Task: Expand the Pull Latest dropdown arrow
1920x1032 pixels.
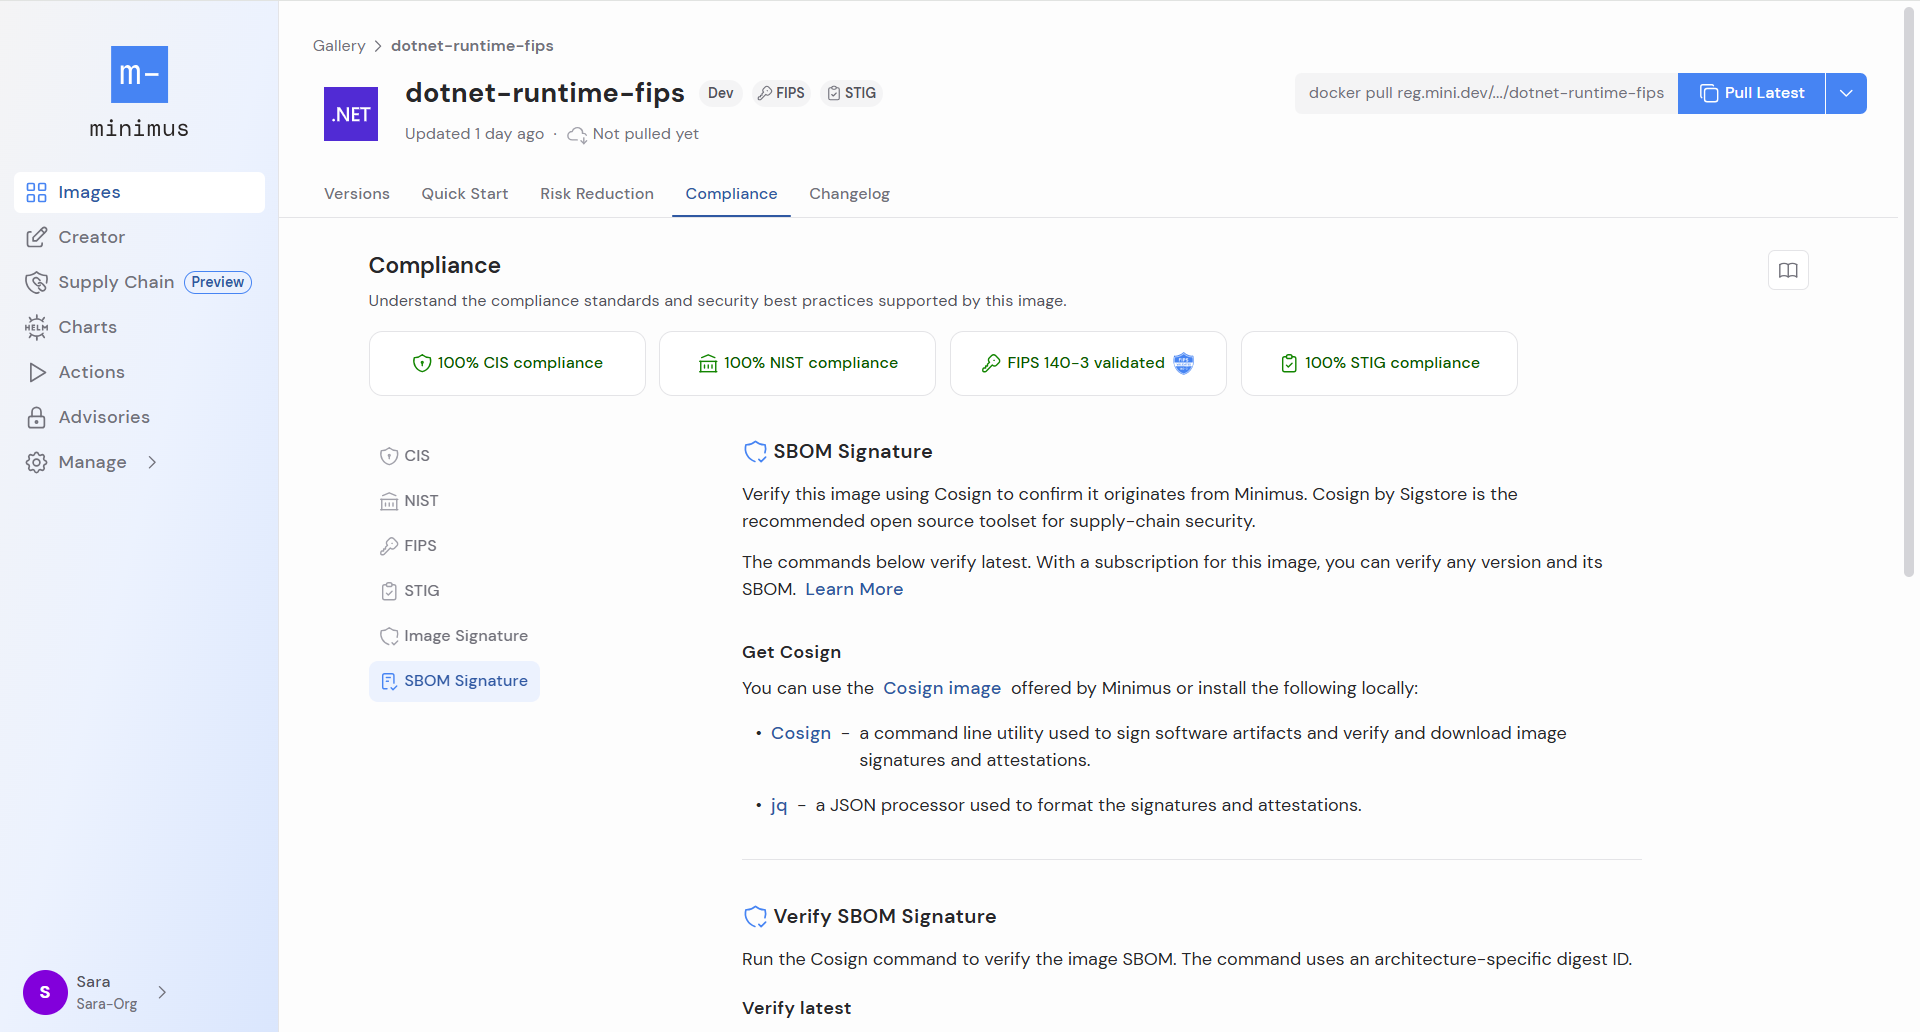Action: click(x=1846, y=93)
